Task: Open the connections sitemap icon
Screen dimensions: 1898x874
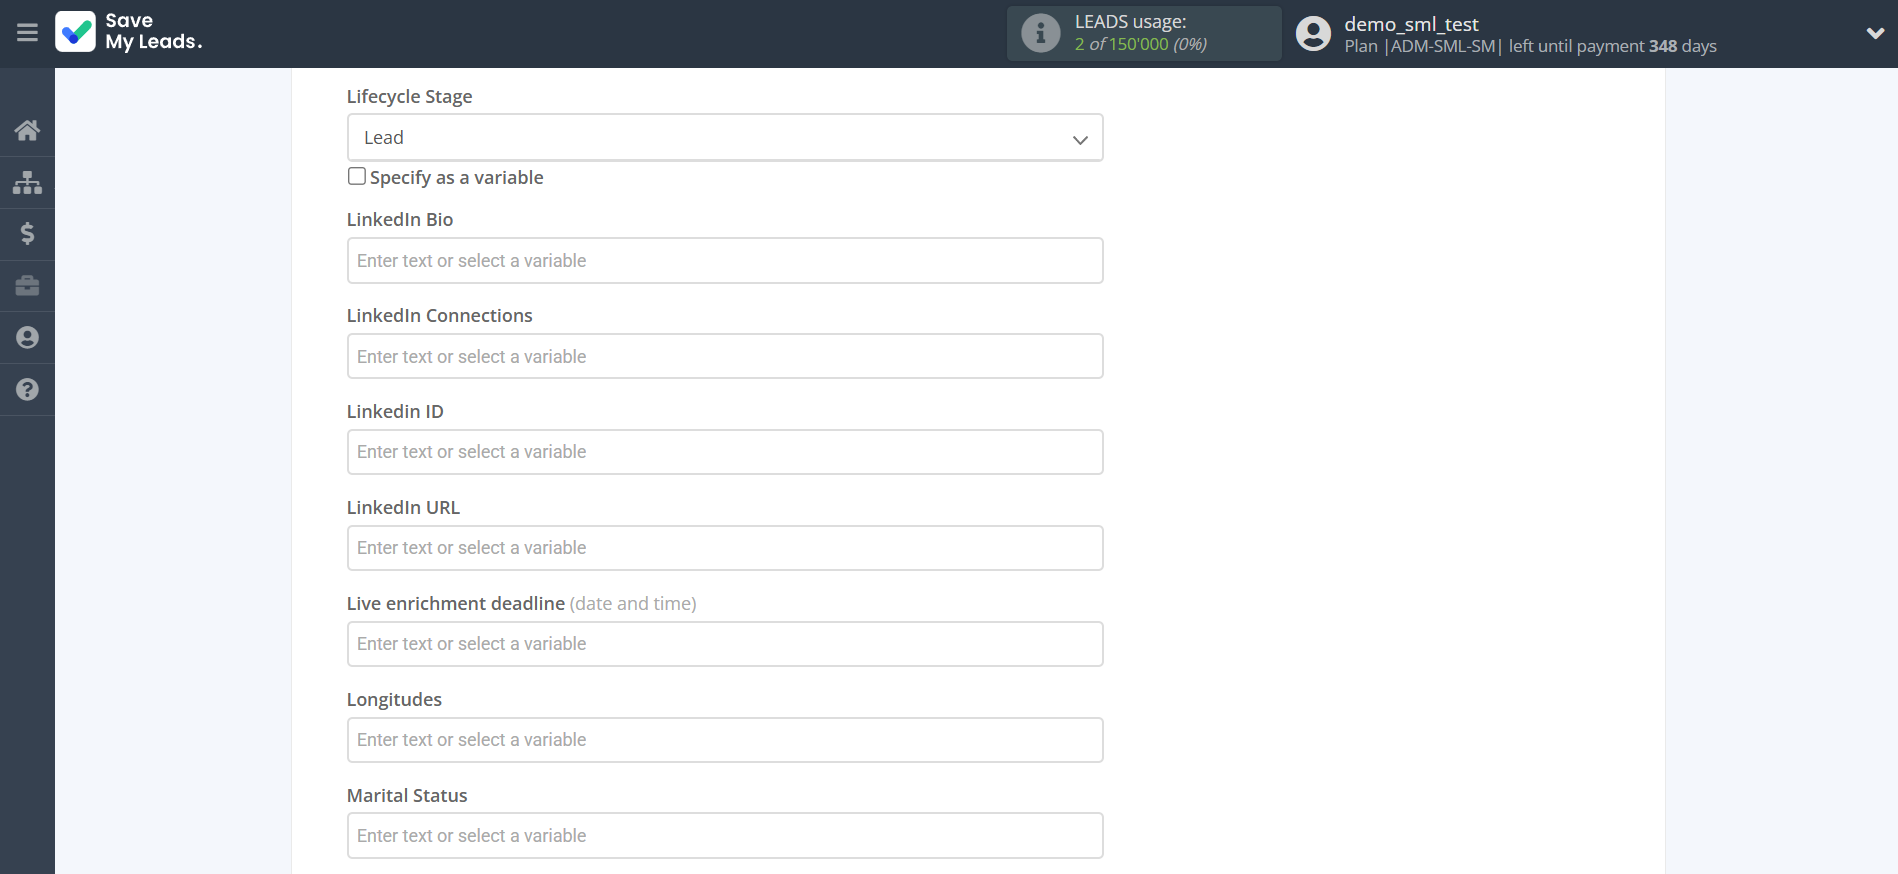Action: pyautogui.click(x=27, y=182)
